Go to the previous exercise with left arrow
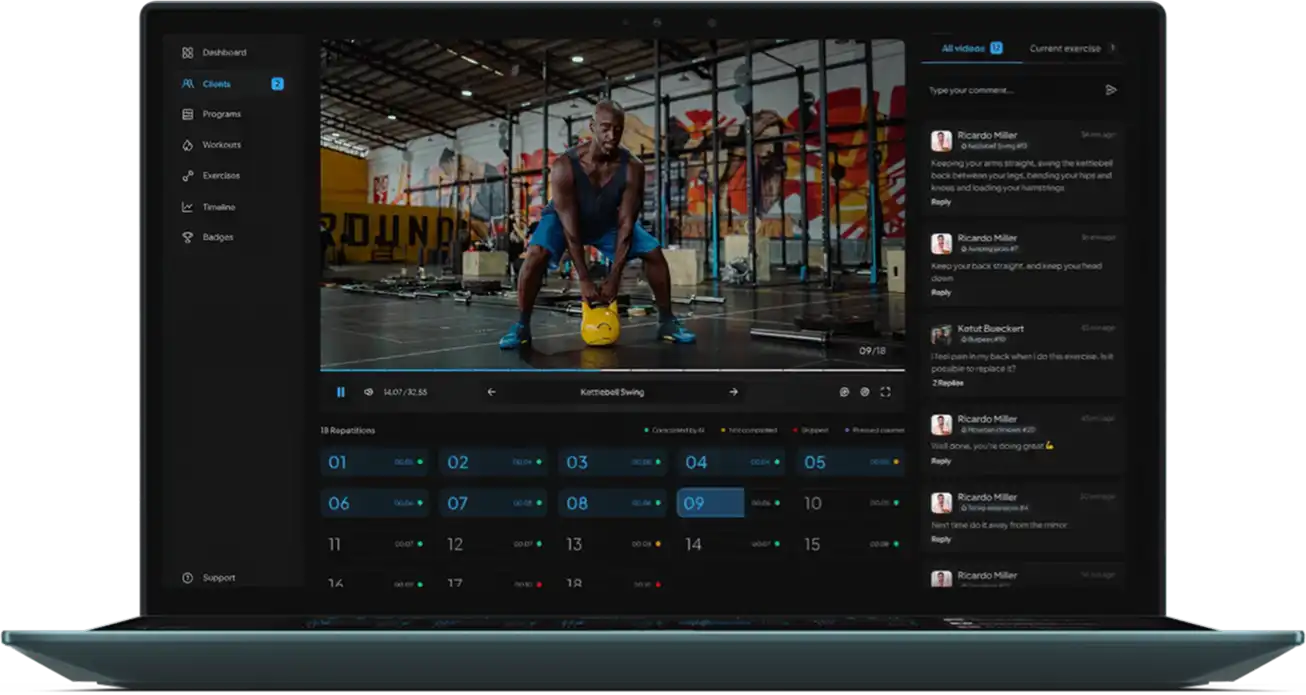The width and height of the screenshot is (1306, 695). [x=491, y=393]
